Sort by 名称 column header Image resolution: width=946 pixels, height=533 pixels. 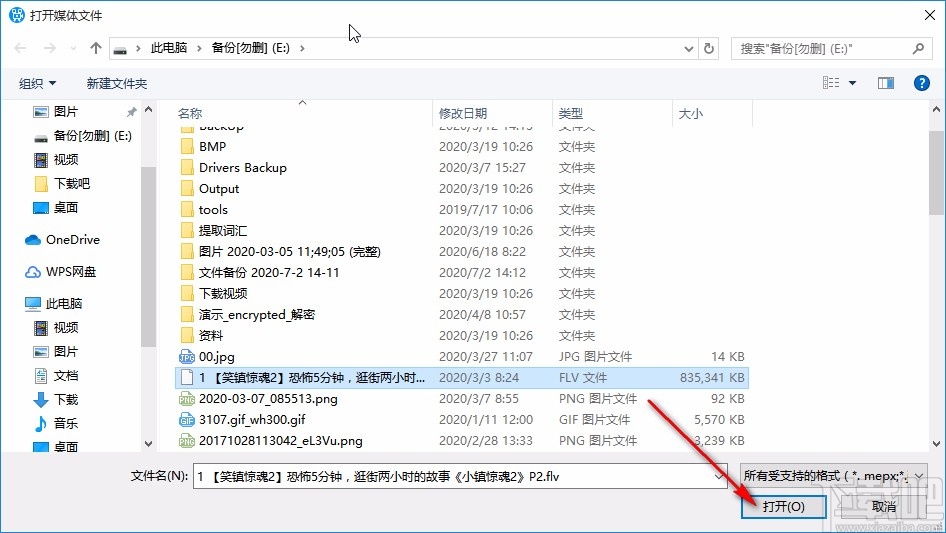tap(189, 113)
